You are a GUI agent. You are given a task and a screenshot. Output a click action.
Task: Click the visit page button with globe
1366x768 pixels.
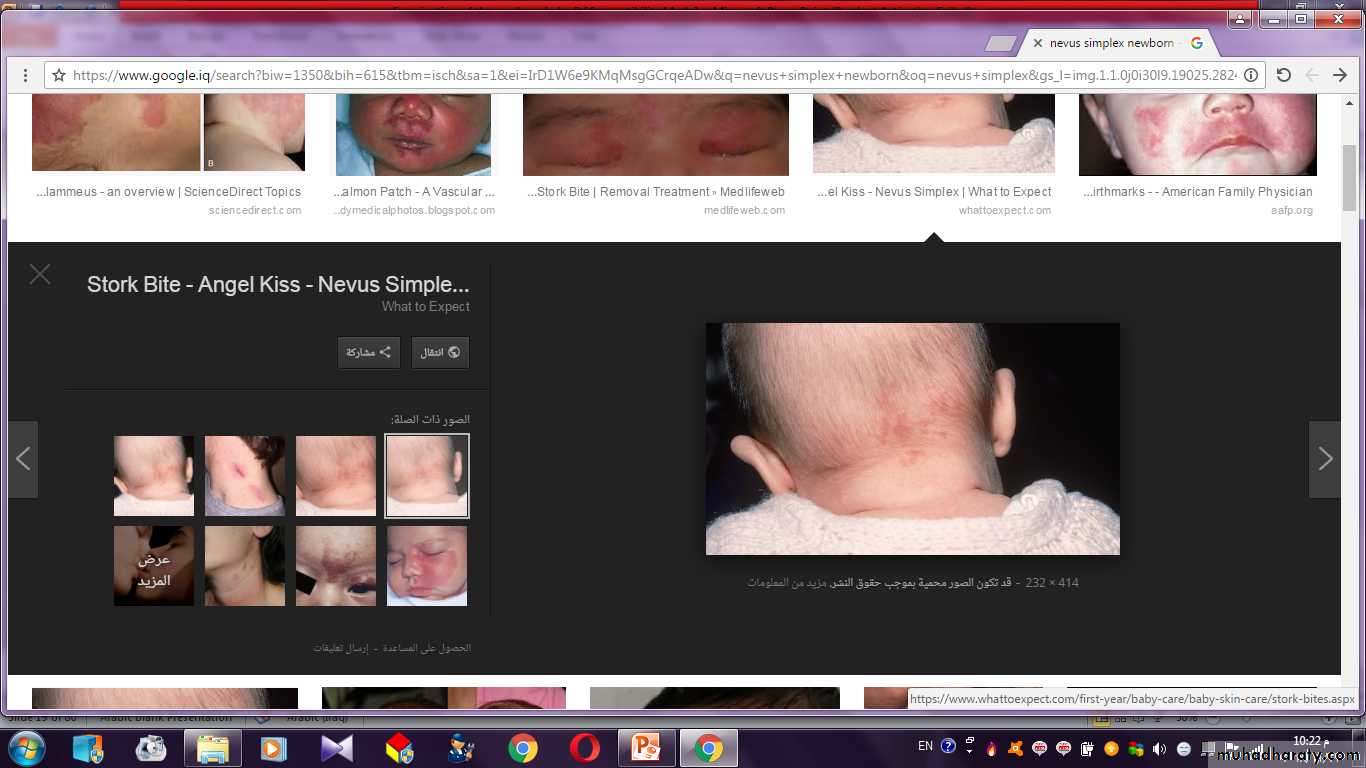click(440, 352)
